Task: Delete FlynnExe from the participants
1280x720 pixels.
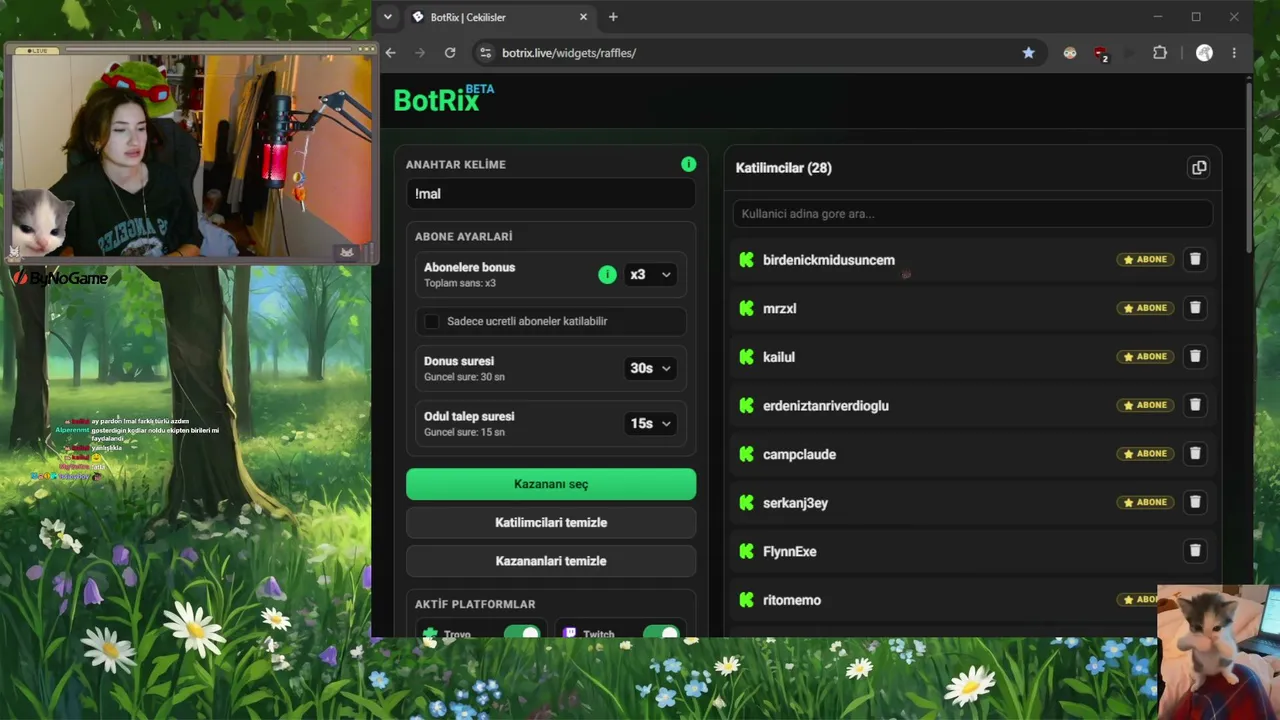Action: point(1195,550)
